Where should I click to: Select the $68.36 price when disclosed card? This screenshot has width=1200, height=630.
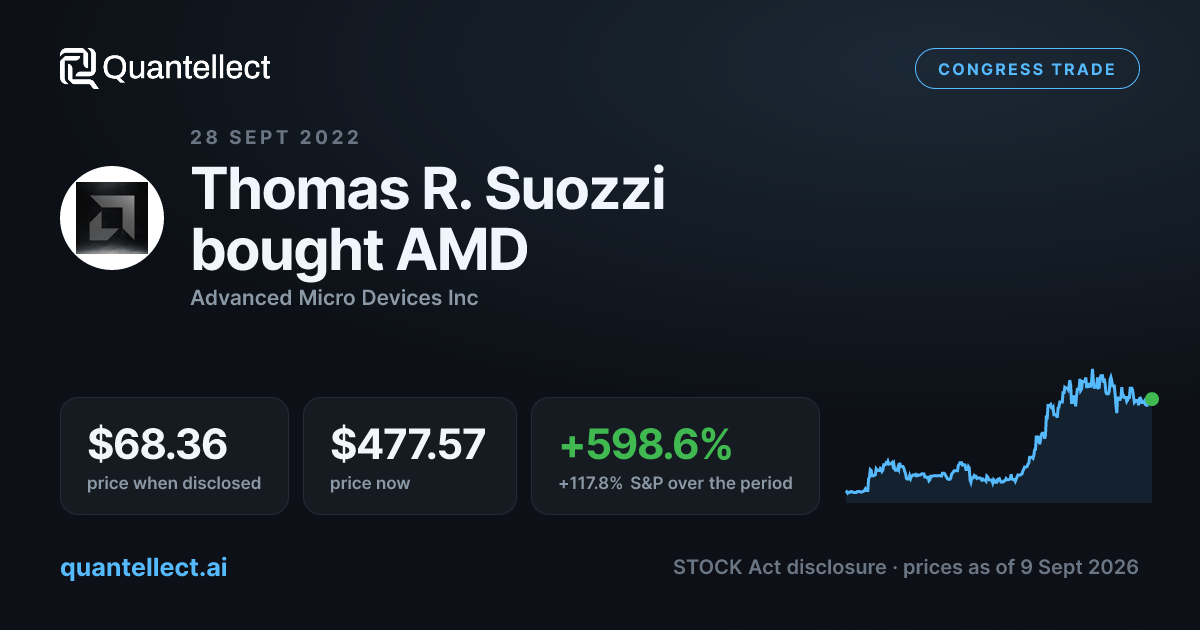pyautogui.click(x=174, y=456)
